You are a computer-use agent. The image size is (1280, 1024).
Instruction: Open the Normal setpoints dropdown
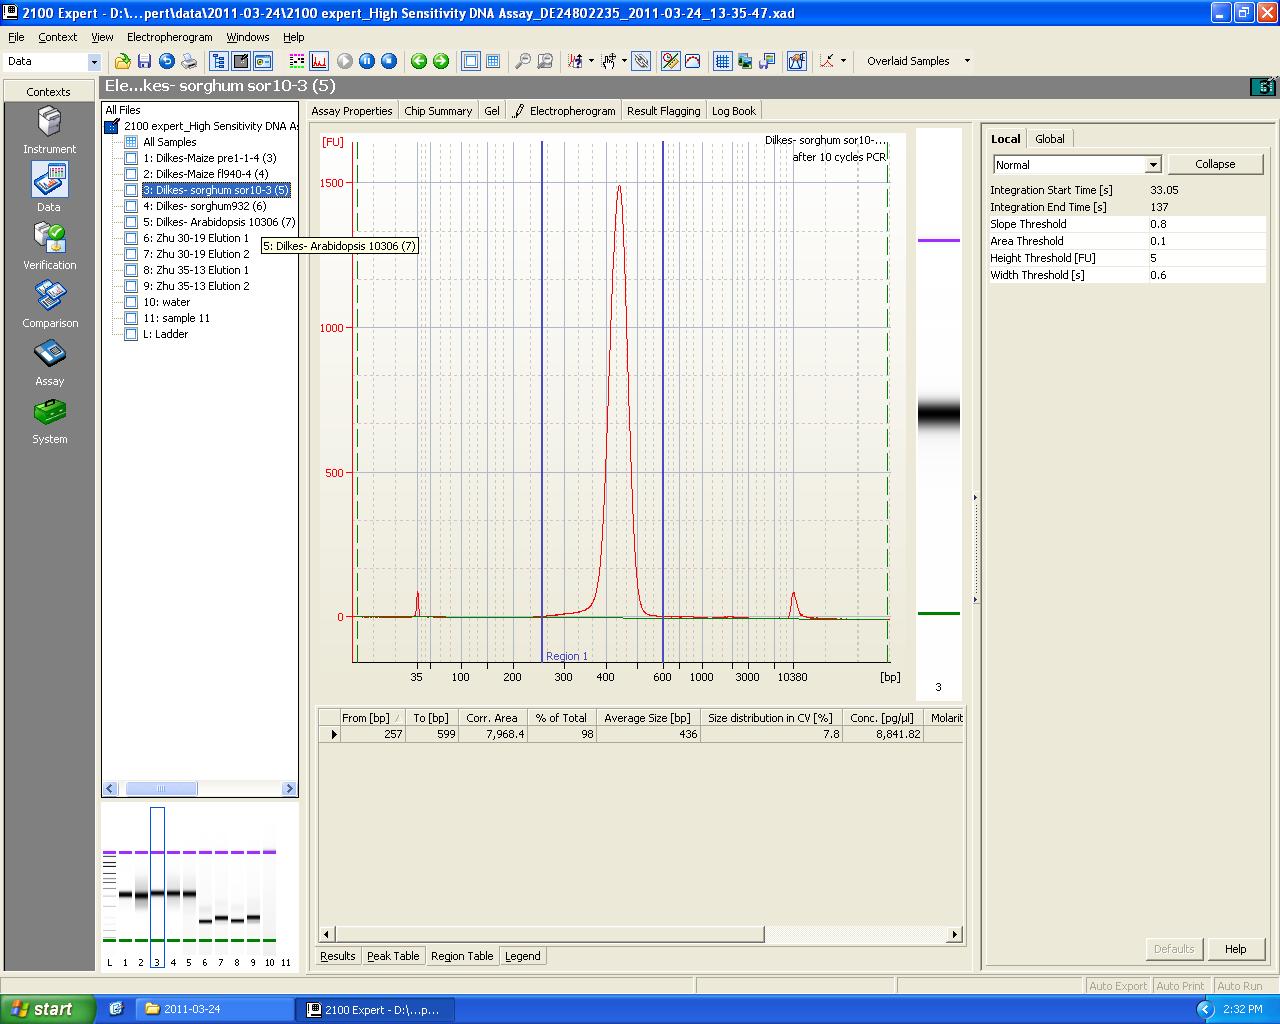1153,165
